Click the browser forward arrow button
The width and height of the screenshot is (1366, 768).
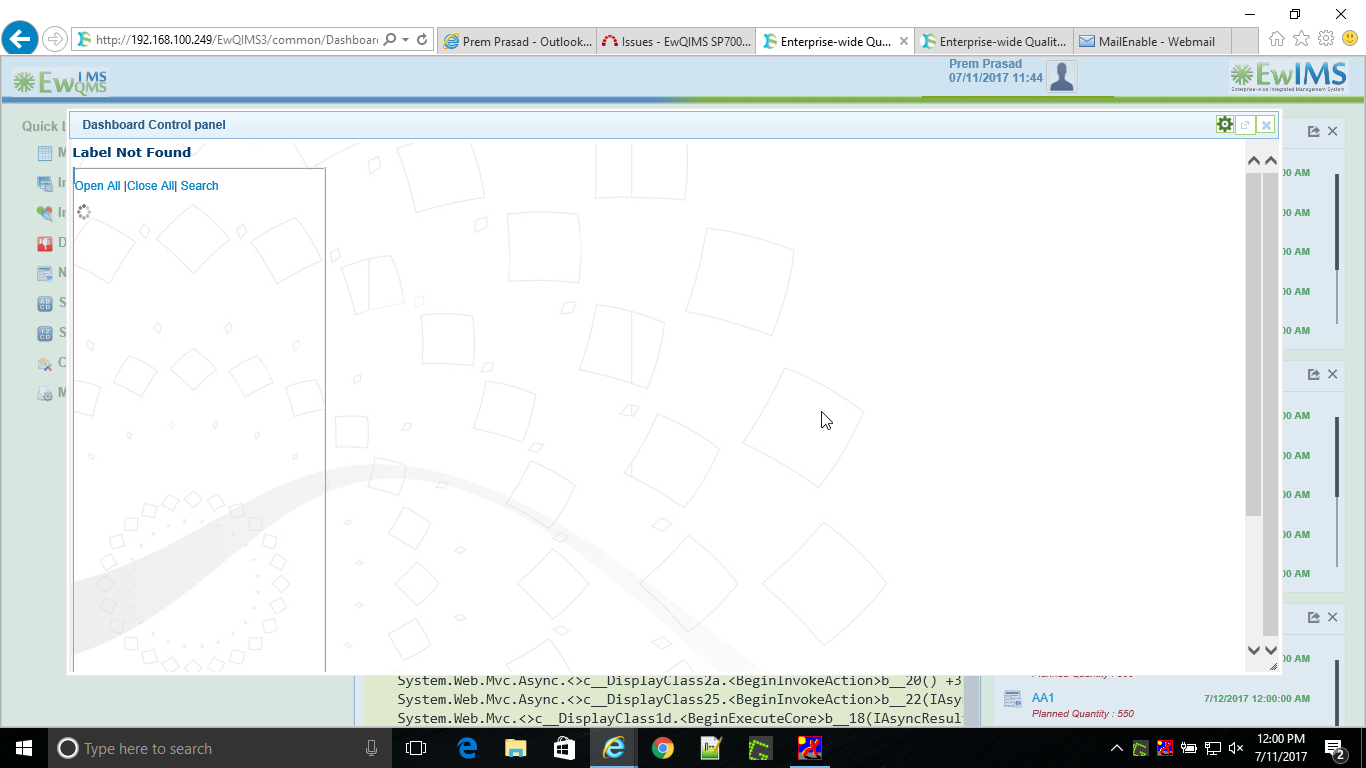54,39
